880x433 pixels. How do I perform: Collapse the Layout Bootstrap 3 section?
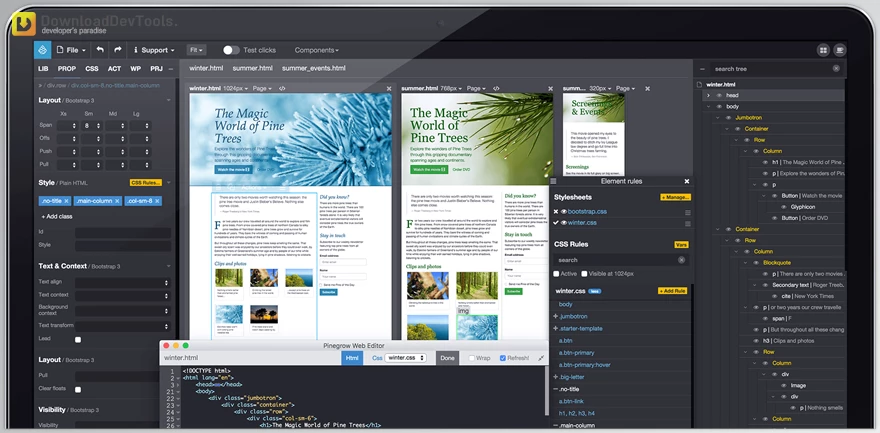169,100
